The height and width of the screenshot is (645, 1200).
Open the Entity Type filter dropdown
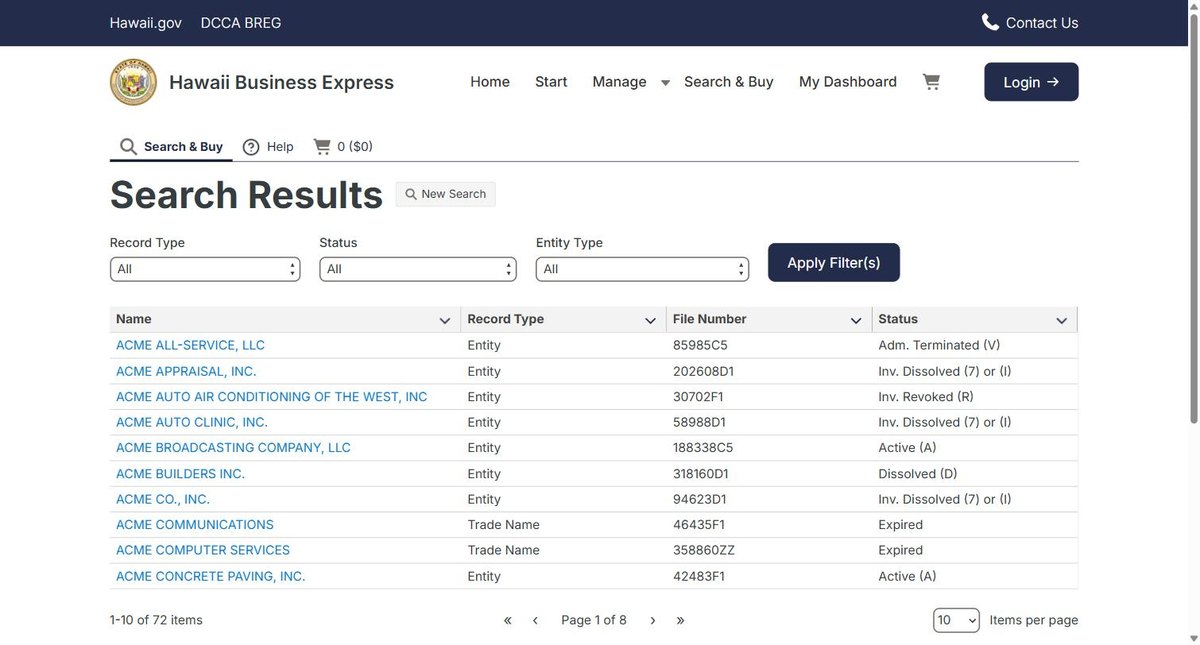[x=642, y=269]
